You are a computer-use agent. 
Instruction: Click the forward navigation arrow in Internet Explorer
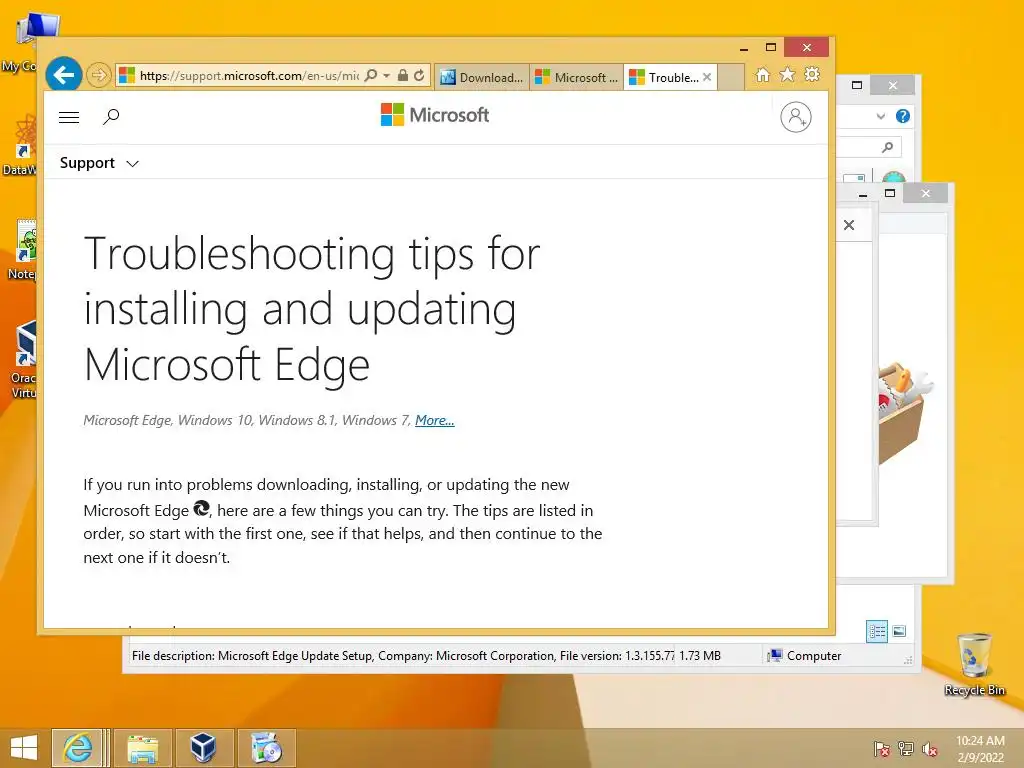99,75
